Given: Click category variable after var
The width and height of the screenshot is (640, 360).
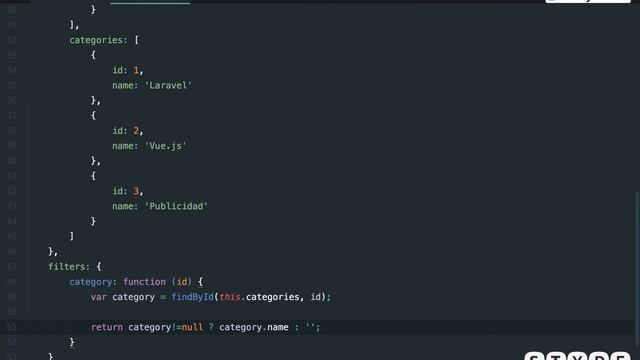Looking at the screenshot, I should [133, 297].
